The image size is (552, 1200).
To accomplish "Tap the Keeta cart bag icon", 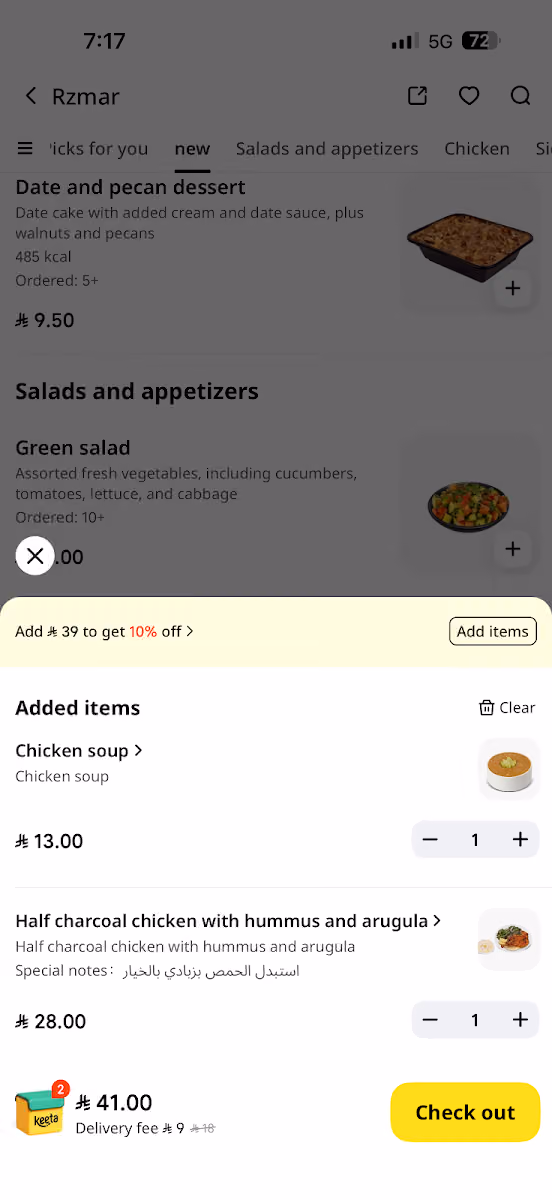I will tap(40, 1111).
